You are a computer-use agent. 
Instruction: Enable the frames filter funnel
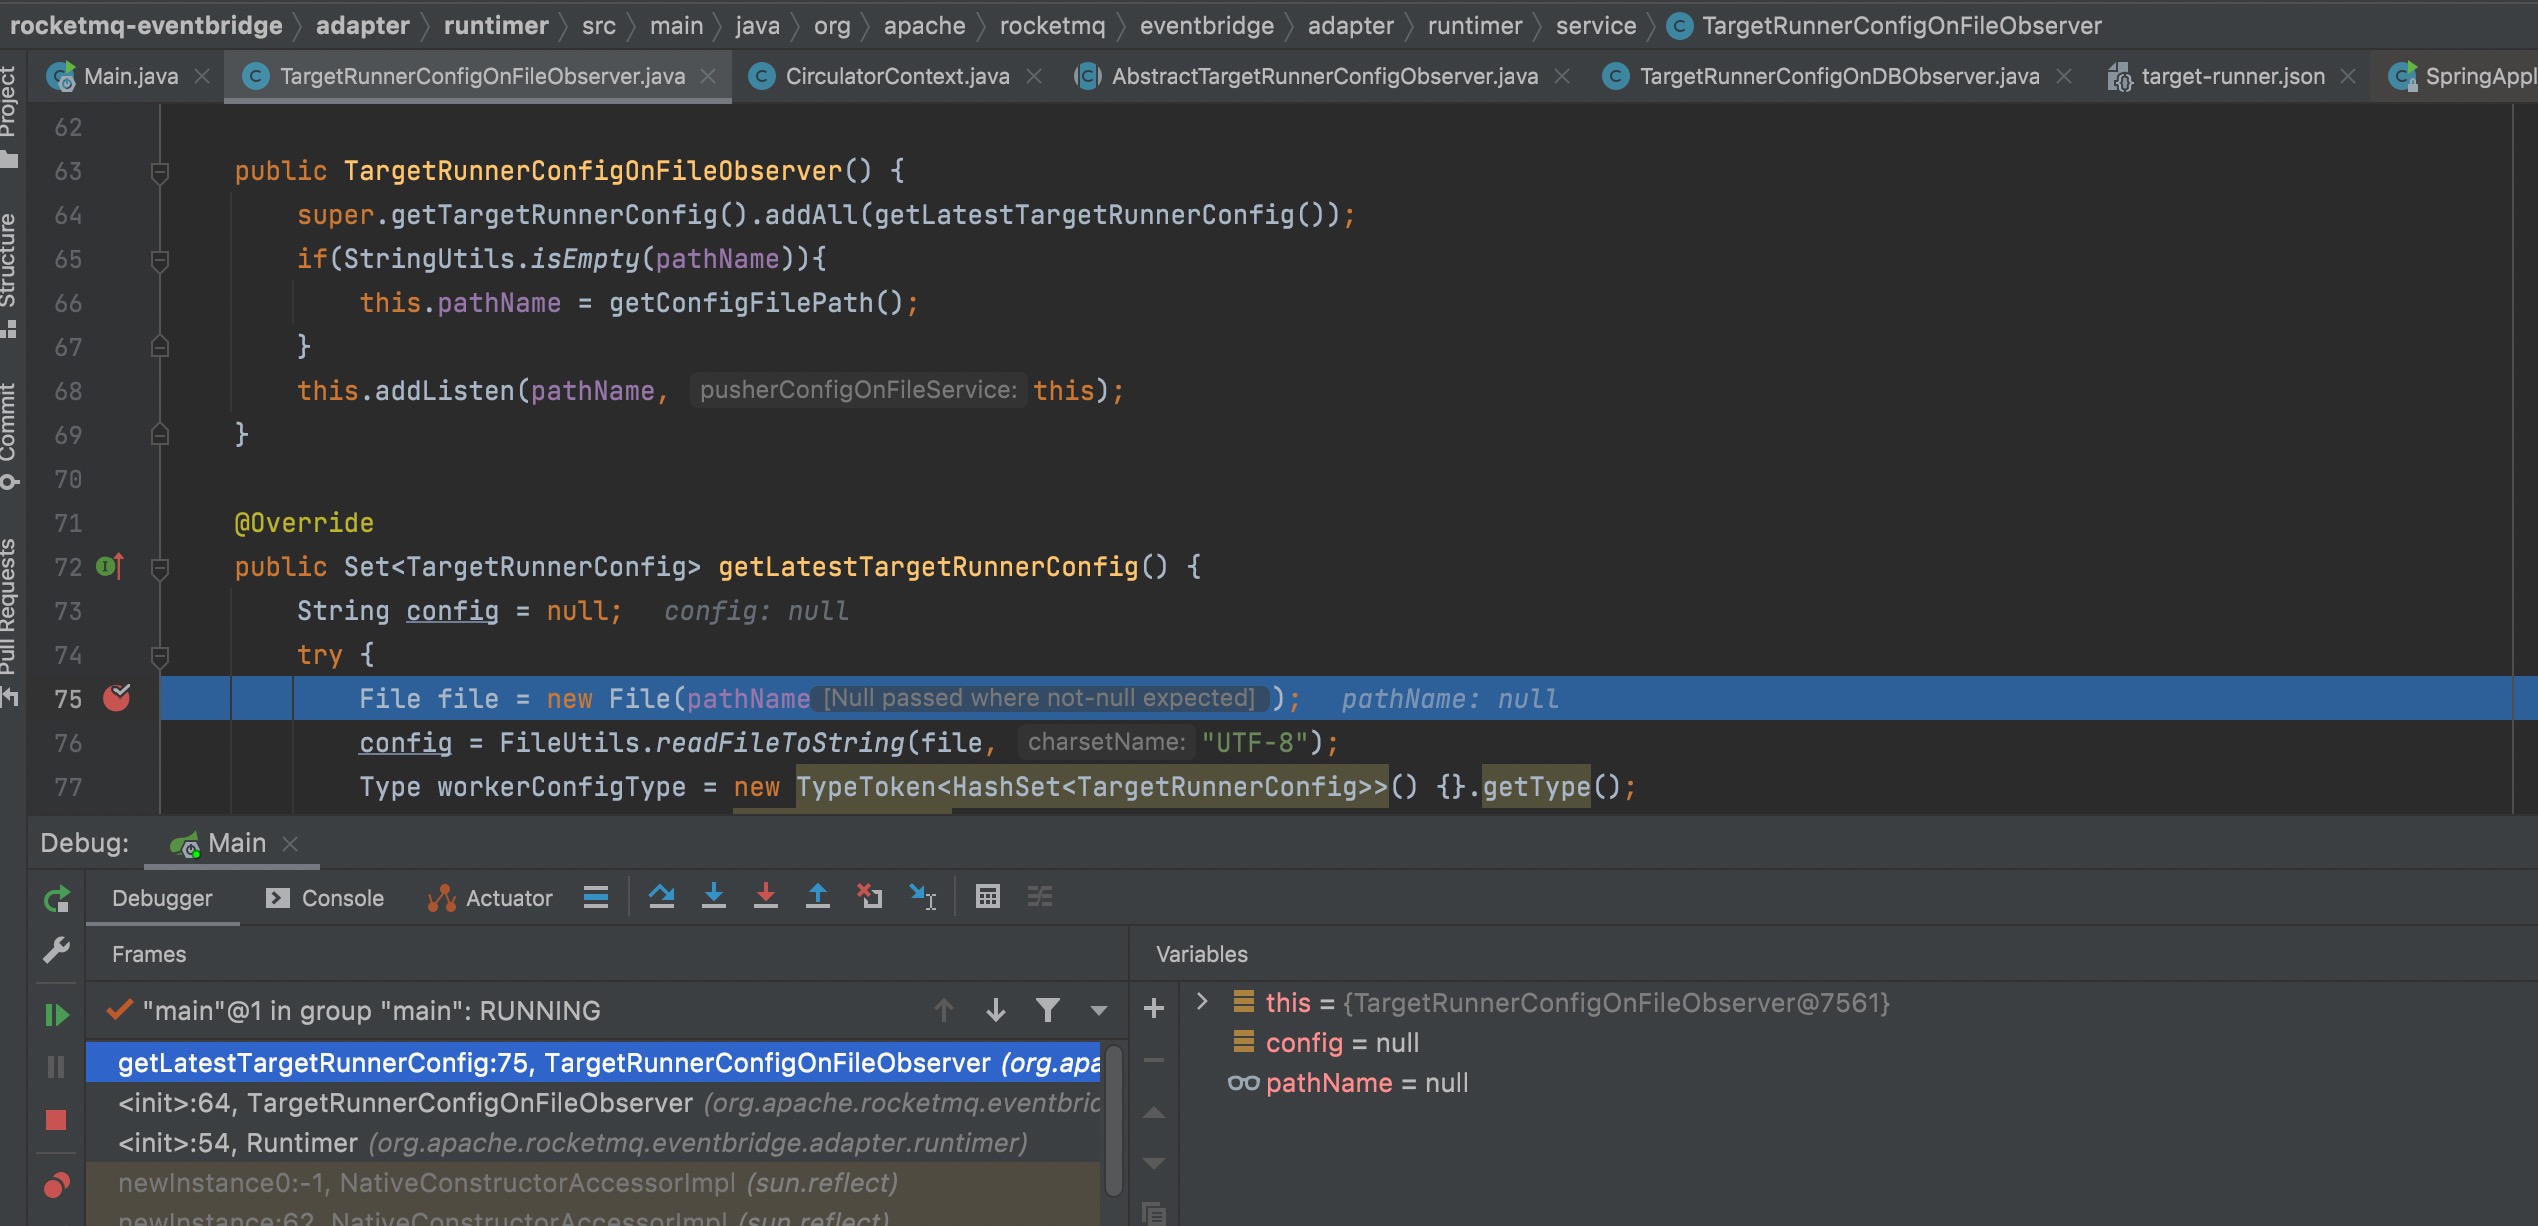pyautogui.click(x=1048, y=1010)
